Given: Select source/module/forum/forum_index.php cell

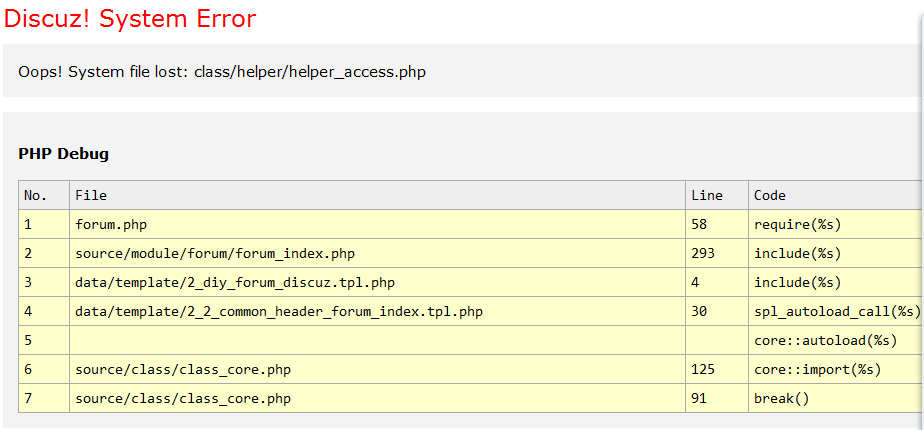Looking at the screenshot, I should click(x=377, y=253).
